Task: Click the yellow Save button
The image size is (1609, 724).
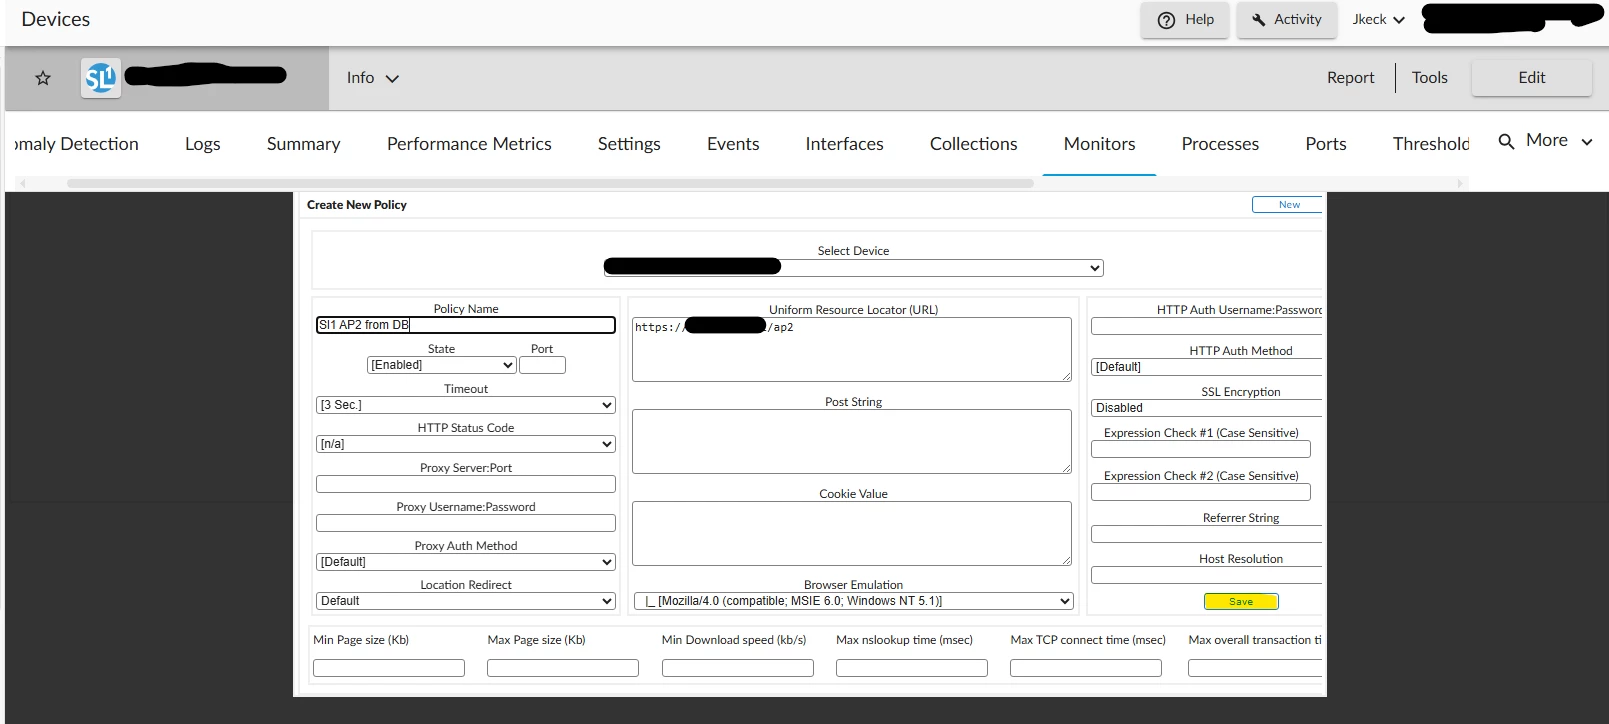Action: click(x=1241, y=601)
